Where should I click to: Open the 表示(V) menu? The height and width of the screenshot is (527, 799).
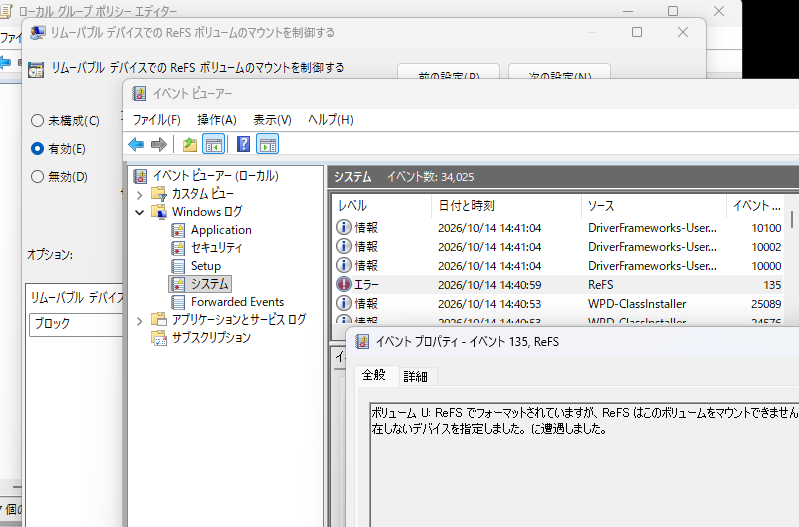tap(273, 120)
